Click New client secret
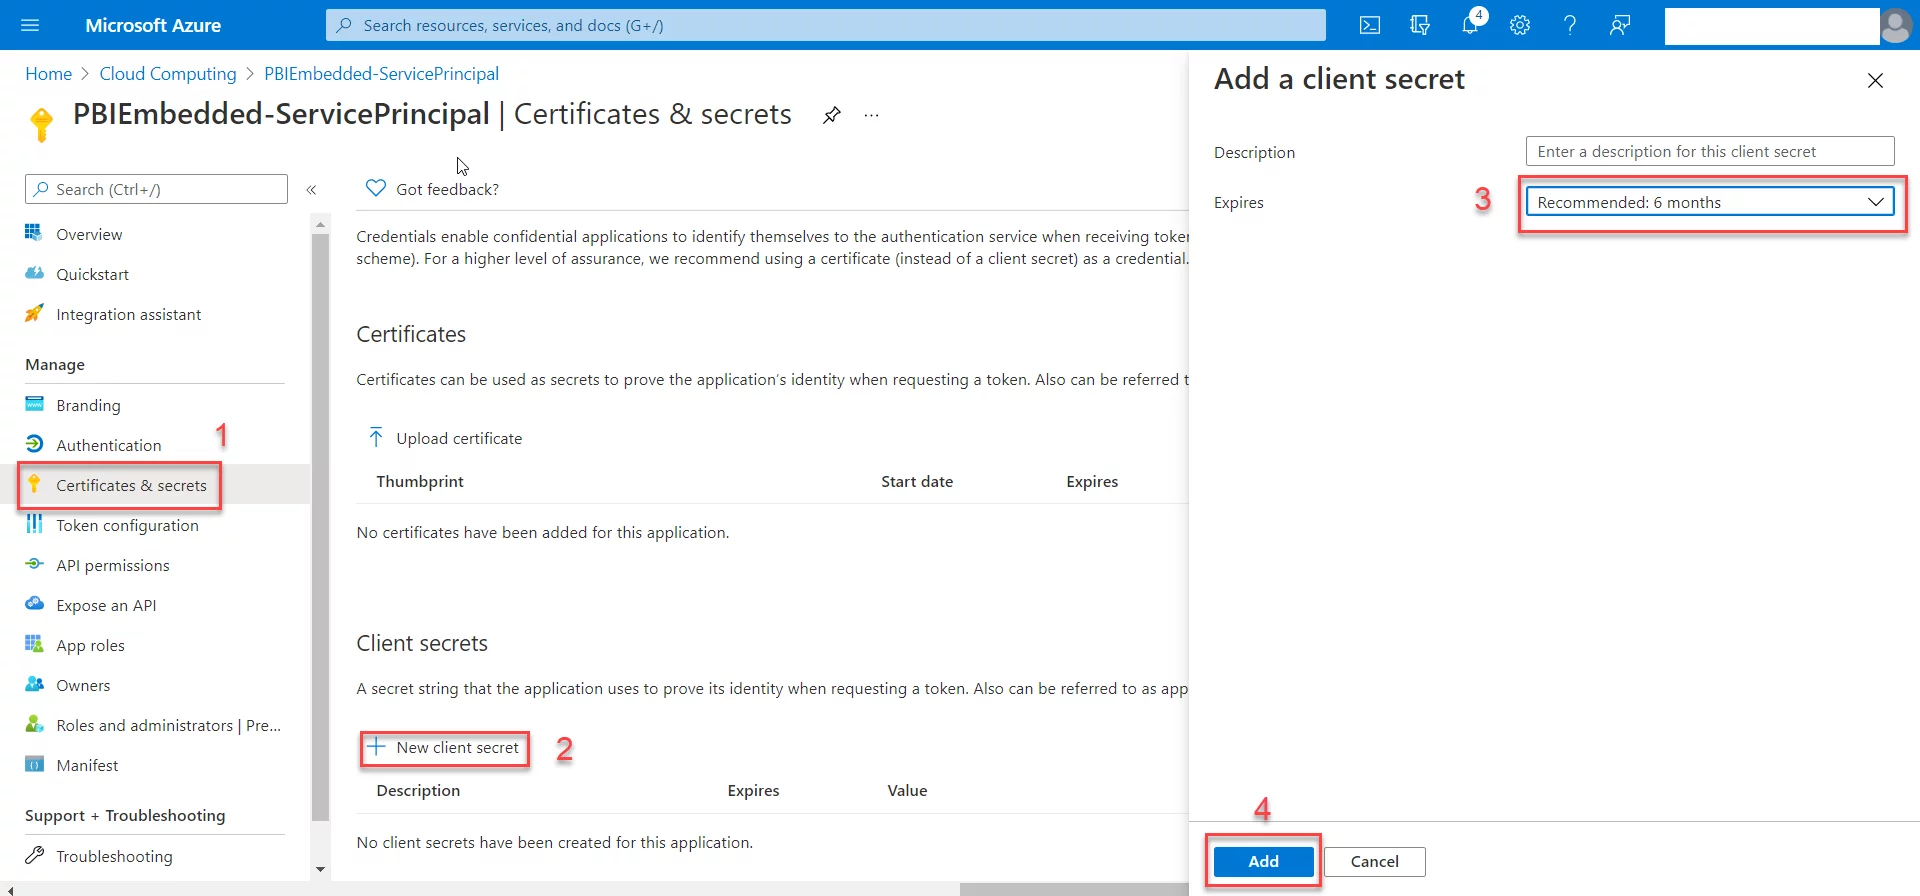Image resolution: width=1920 pixels, height=896 pixels. 457,747
